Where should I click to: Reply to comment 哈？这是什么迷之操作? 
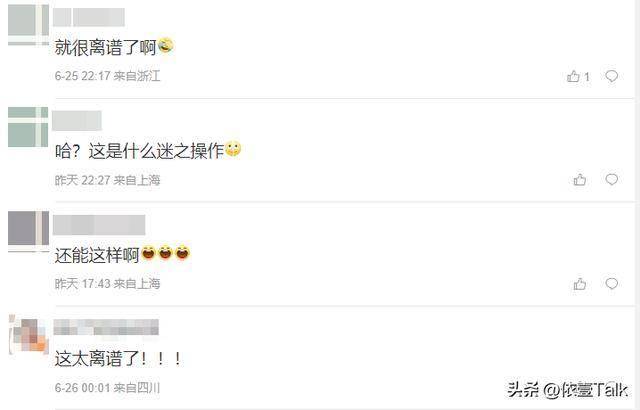[611, 180]
